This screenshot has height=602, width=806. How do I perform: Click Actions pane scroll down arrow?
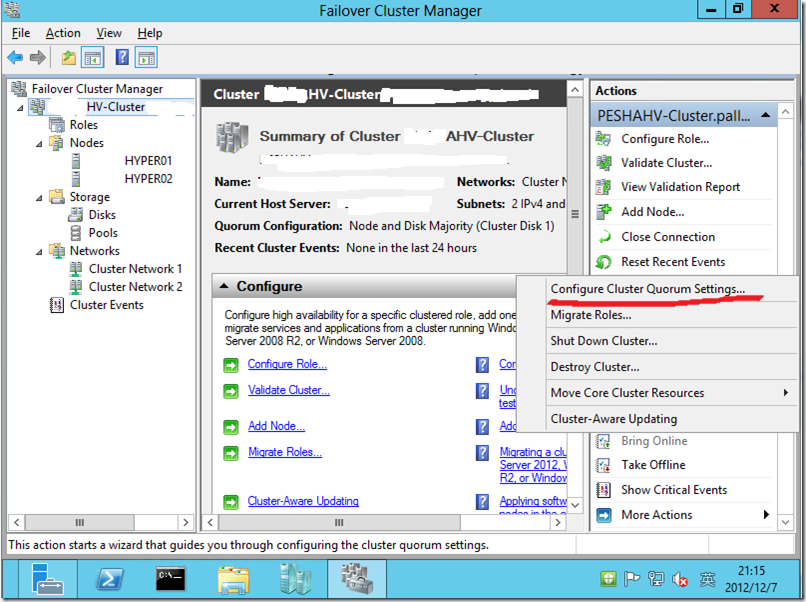click(785, 522)
